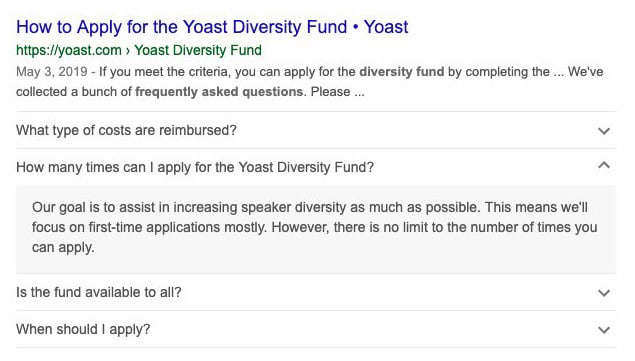Click the 'How many times can I apply' question text

195,167
